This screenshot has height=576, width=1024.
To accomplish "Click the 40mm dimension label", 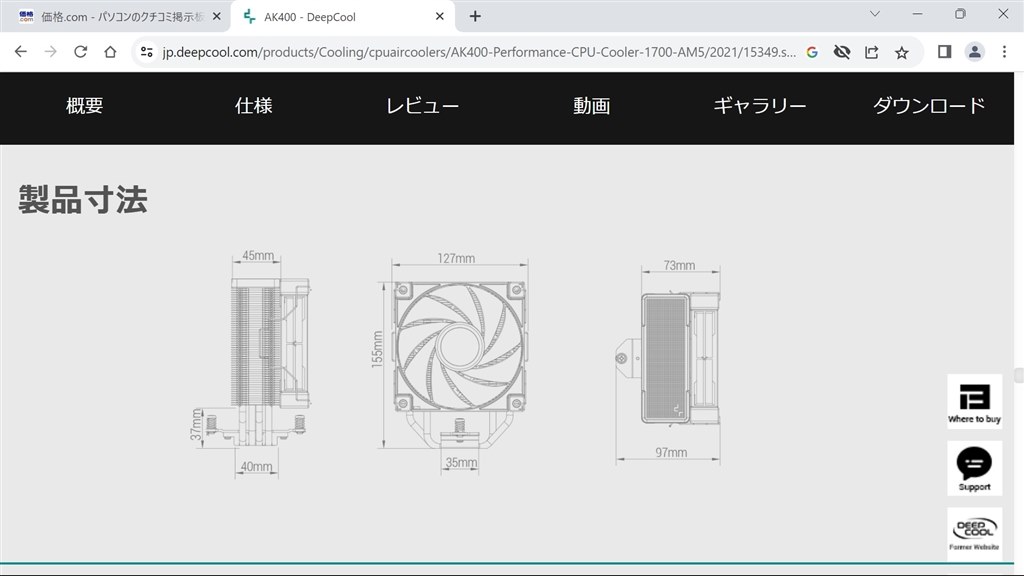I will [x=257, y=467].
